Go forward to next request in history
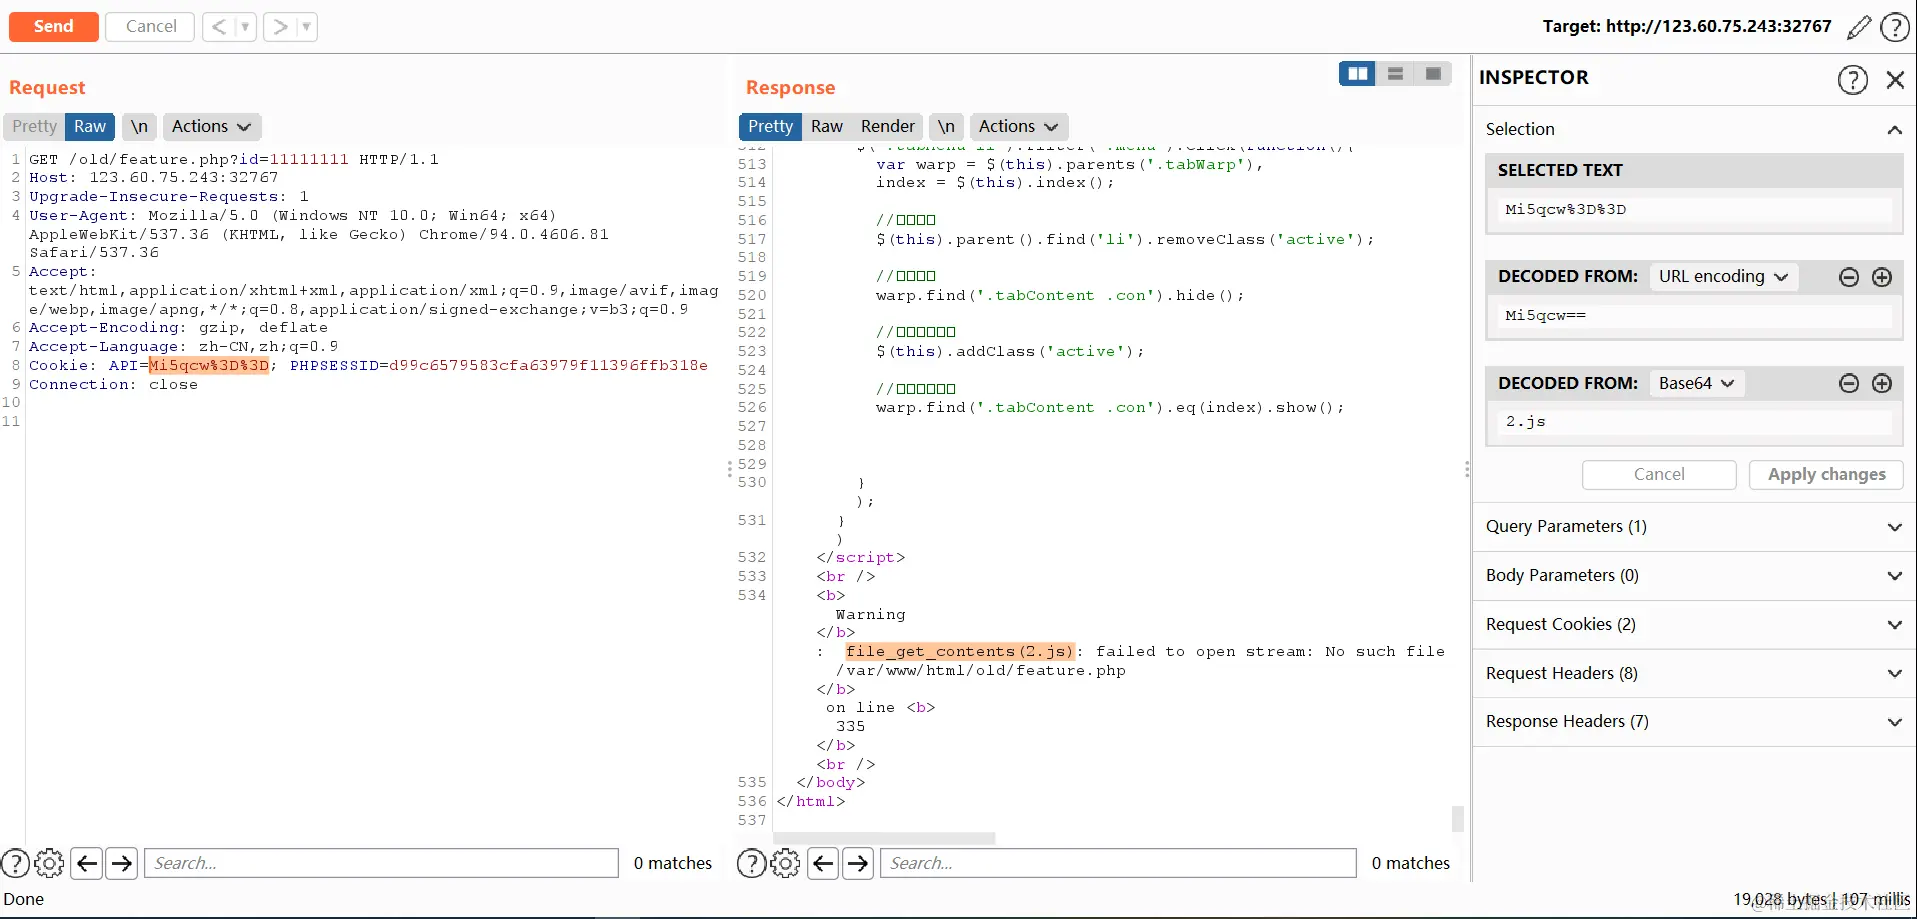The width and height of the screenshot is (1917, 919). coord(280,27)
